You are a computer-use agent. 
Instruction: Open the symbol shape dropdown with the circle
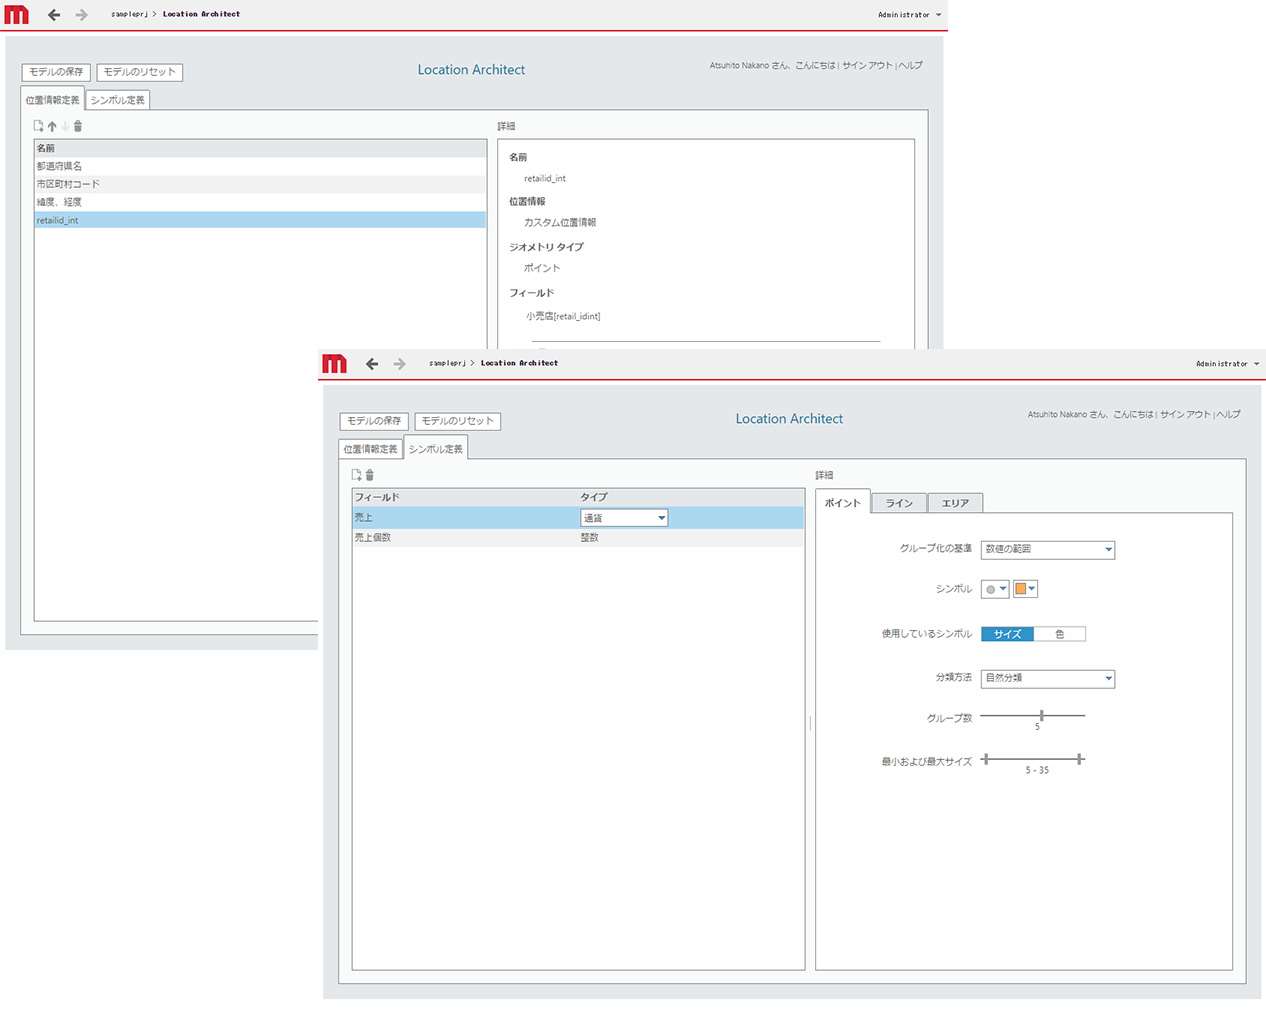pyautogui.click(x=995, y=589)
